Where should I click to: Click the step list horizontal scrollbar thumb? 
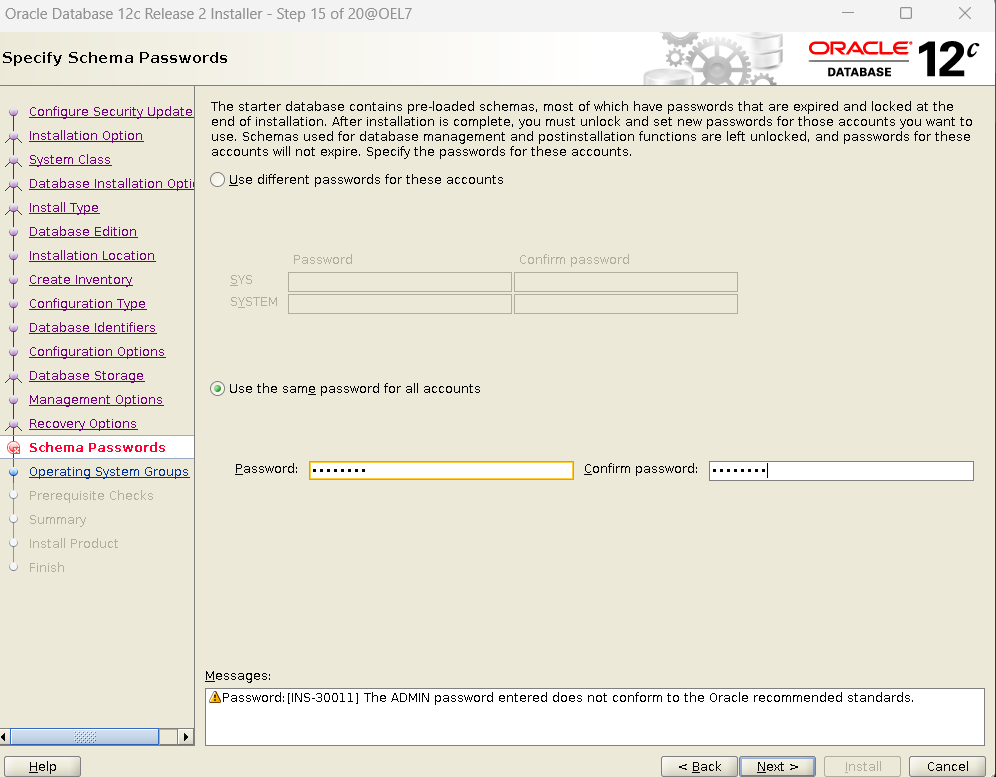tap(85, 737)
